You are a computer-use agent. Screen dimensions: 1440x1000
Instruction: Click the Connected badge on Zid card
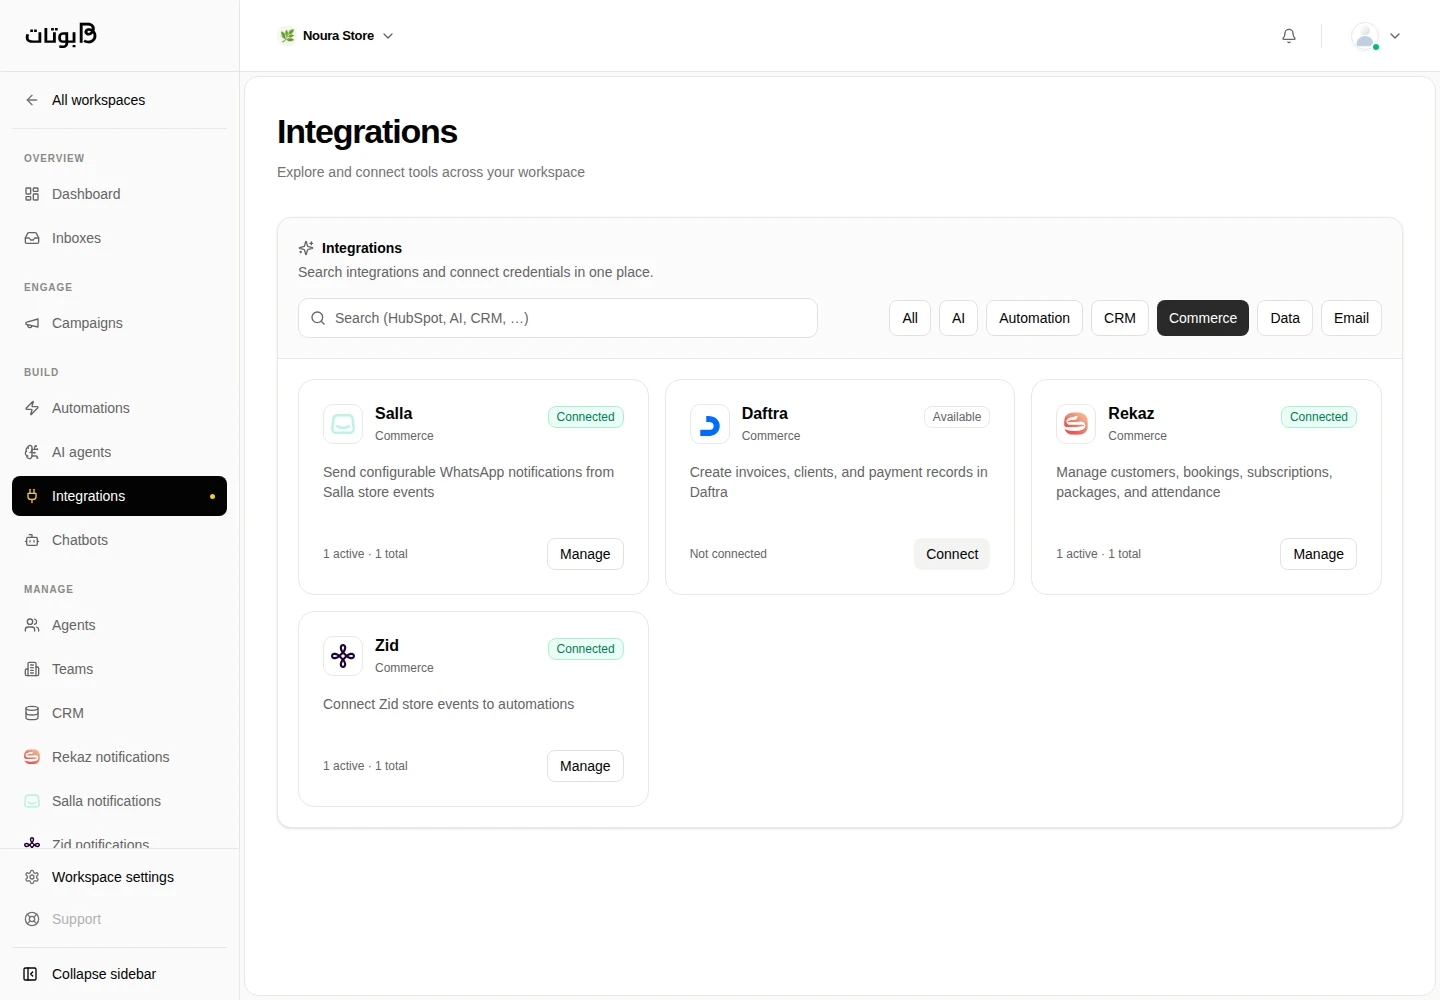pos(586,649)
